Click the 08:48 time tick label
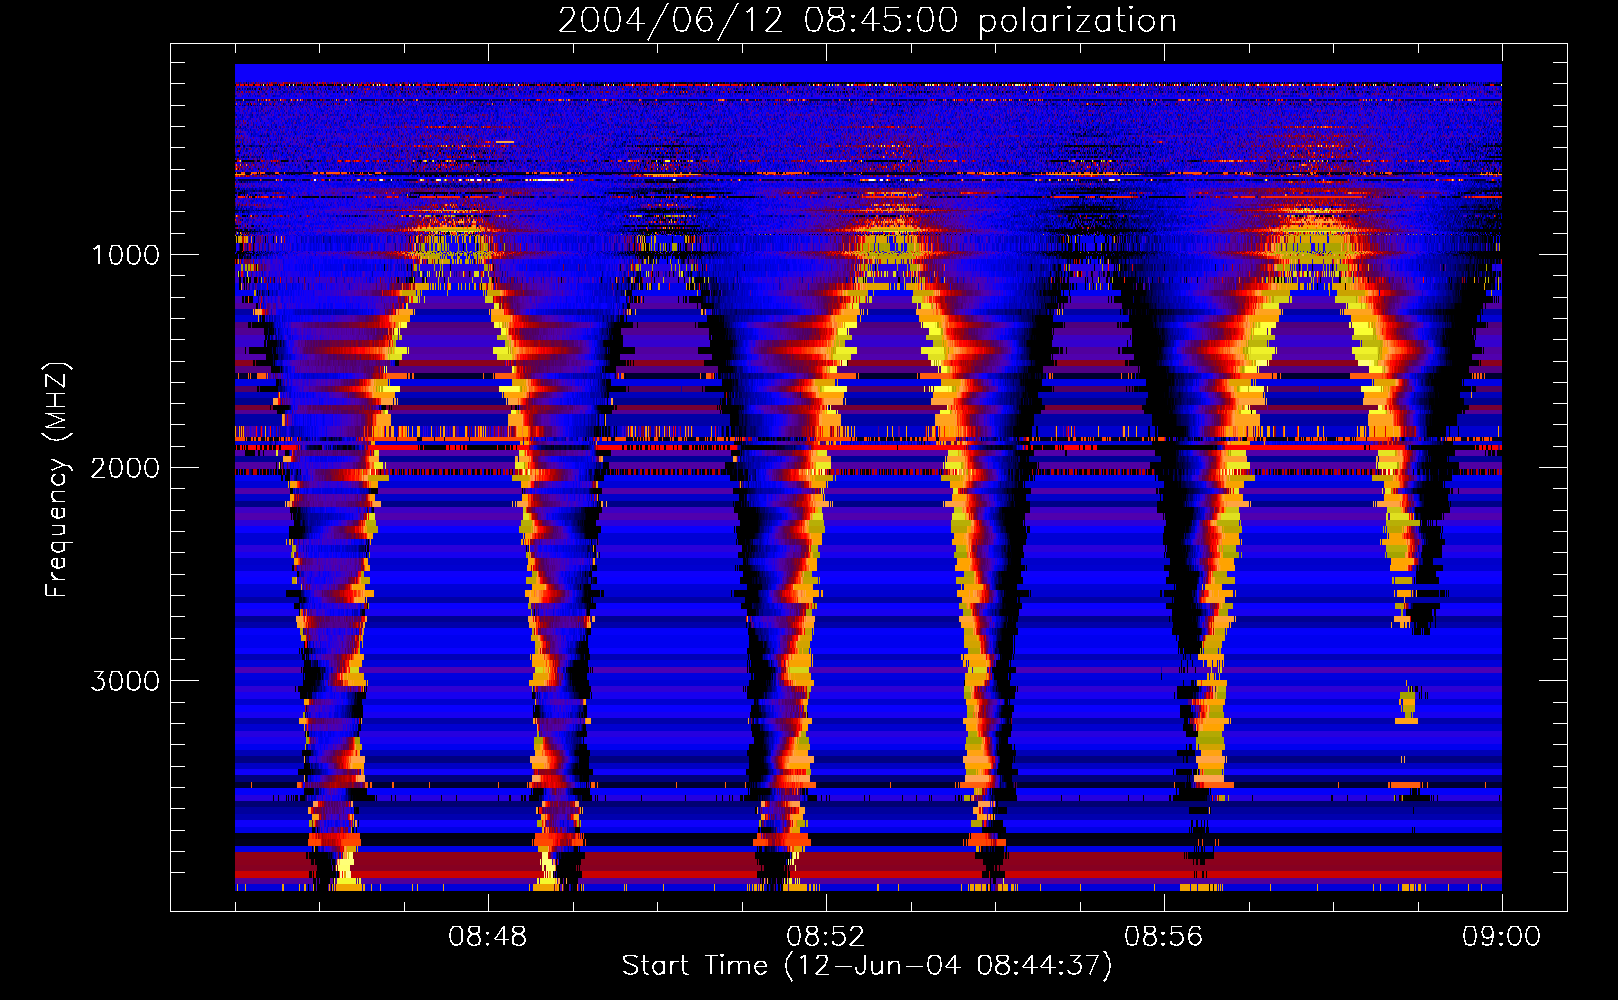Viewport: 1618px width, 1000px height. pos(488,937)
